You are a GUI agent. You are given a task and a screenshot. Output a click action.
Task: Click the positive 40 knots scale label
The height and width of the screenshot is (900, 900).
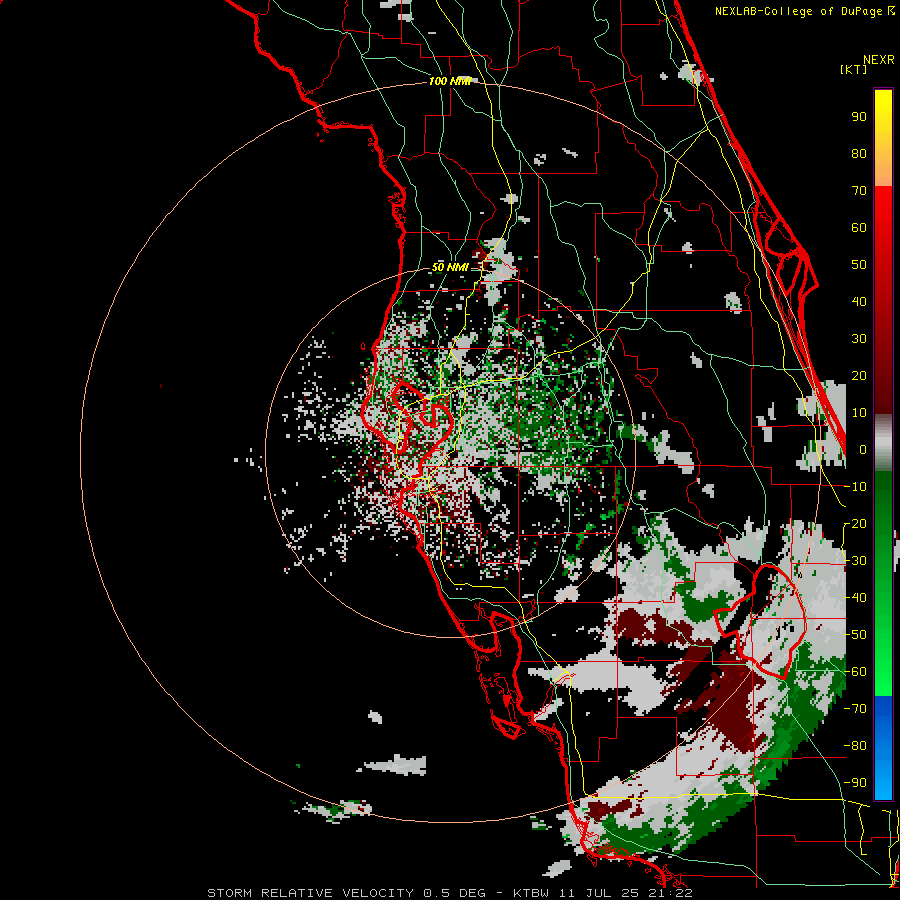tap(859, 302)
